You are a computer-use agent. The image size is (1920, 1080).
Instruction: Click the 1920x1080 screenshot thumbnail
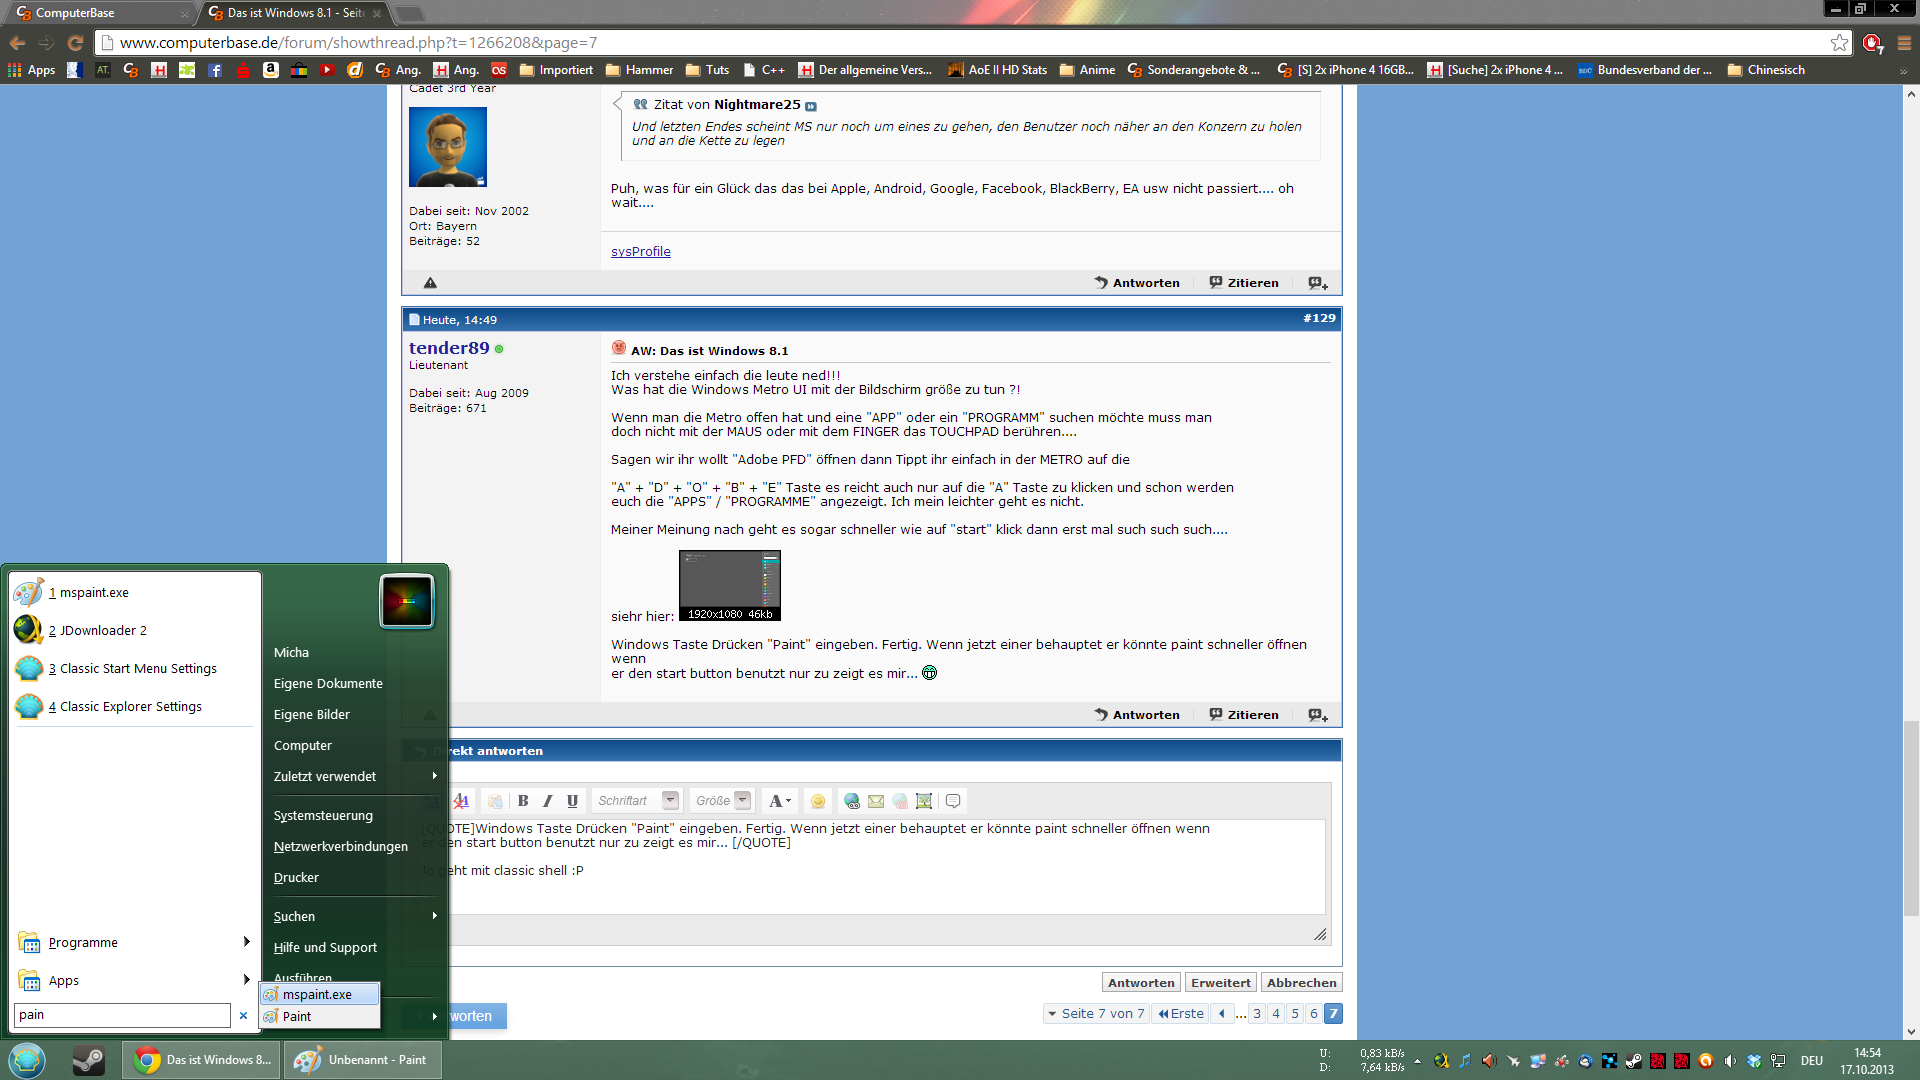point(730,586)
